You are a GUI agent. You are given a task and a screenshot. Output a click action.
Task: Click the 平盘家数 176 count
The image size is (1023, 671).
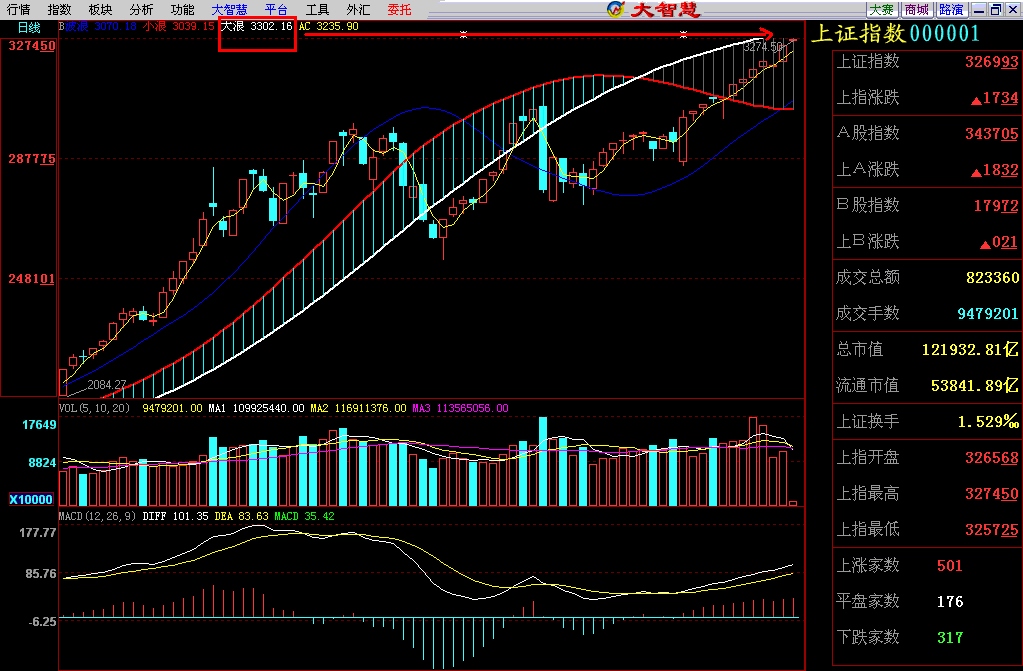(x=949, y=602)
